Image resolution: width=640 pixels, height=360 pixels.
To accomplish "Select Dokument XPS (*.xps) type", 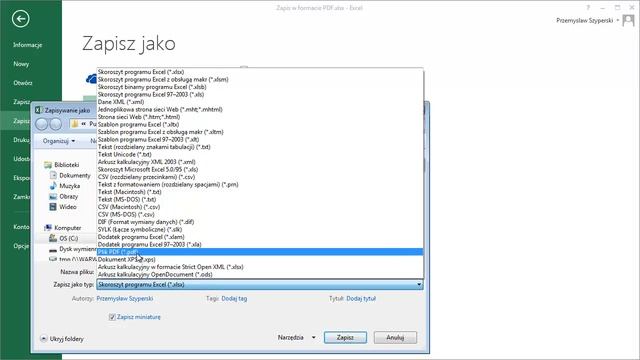I will pyautogui.click(x=260, y=259).
